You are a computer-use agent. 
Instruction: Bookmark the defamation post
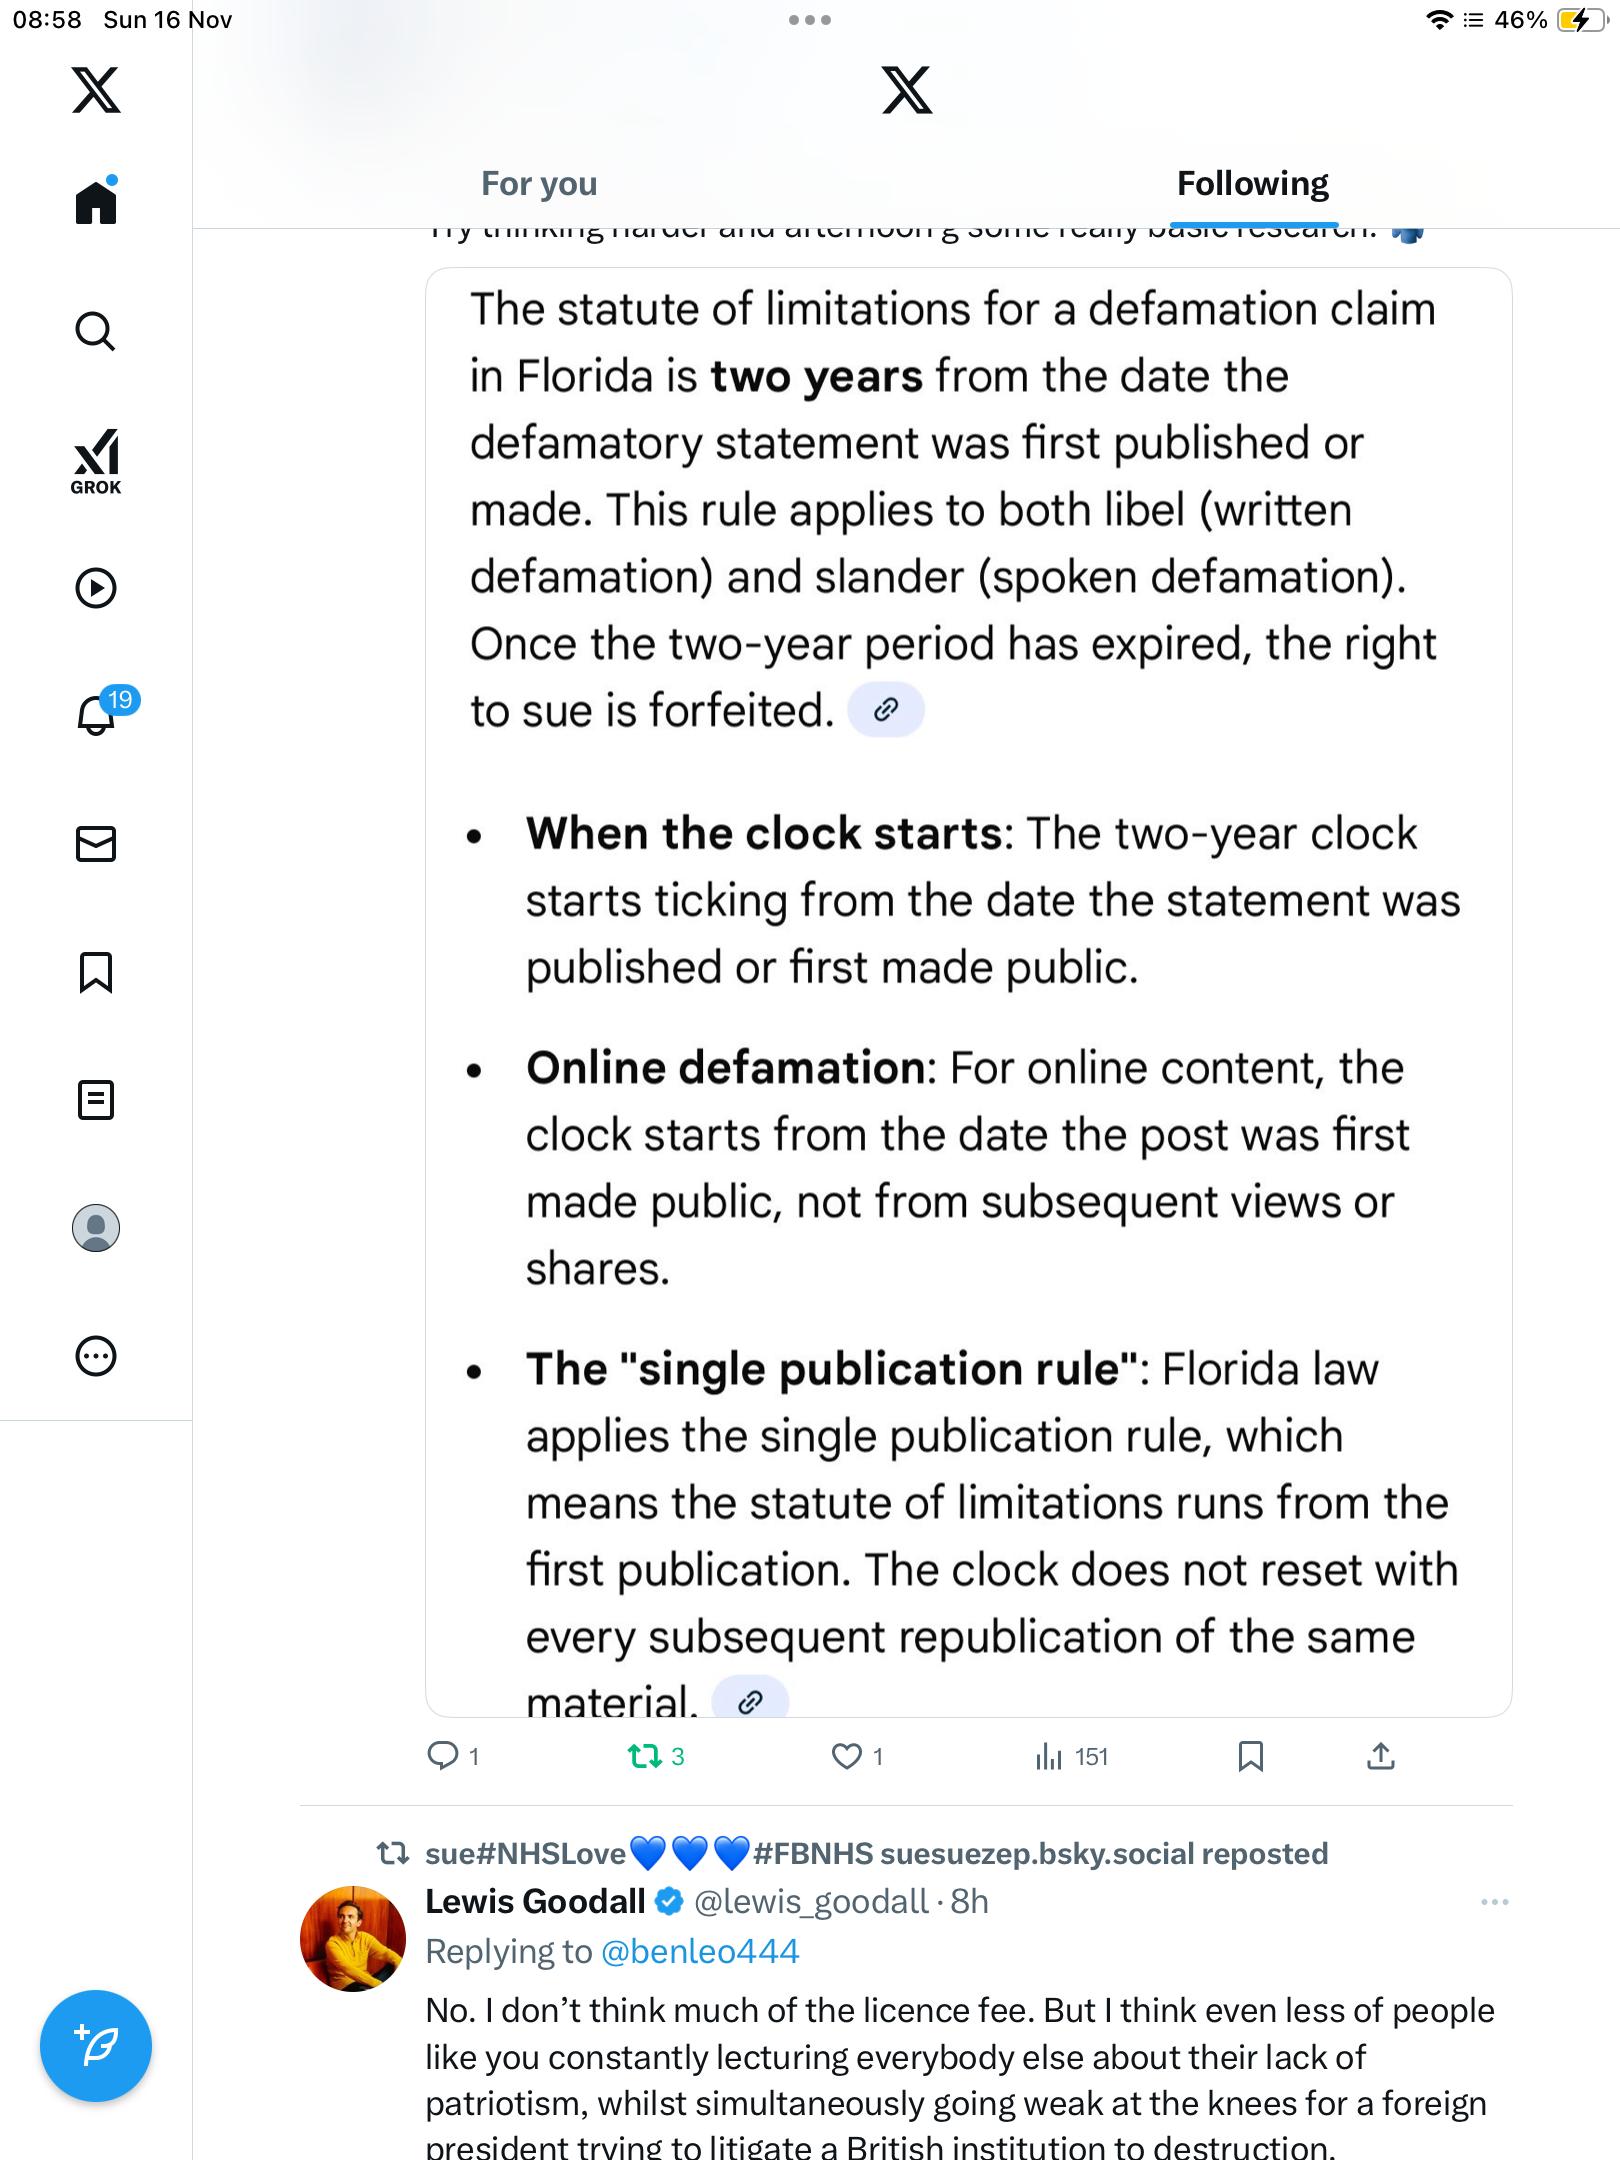point(1250,1756)
